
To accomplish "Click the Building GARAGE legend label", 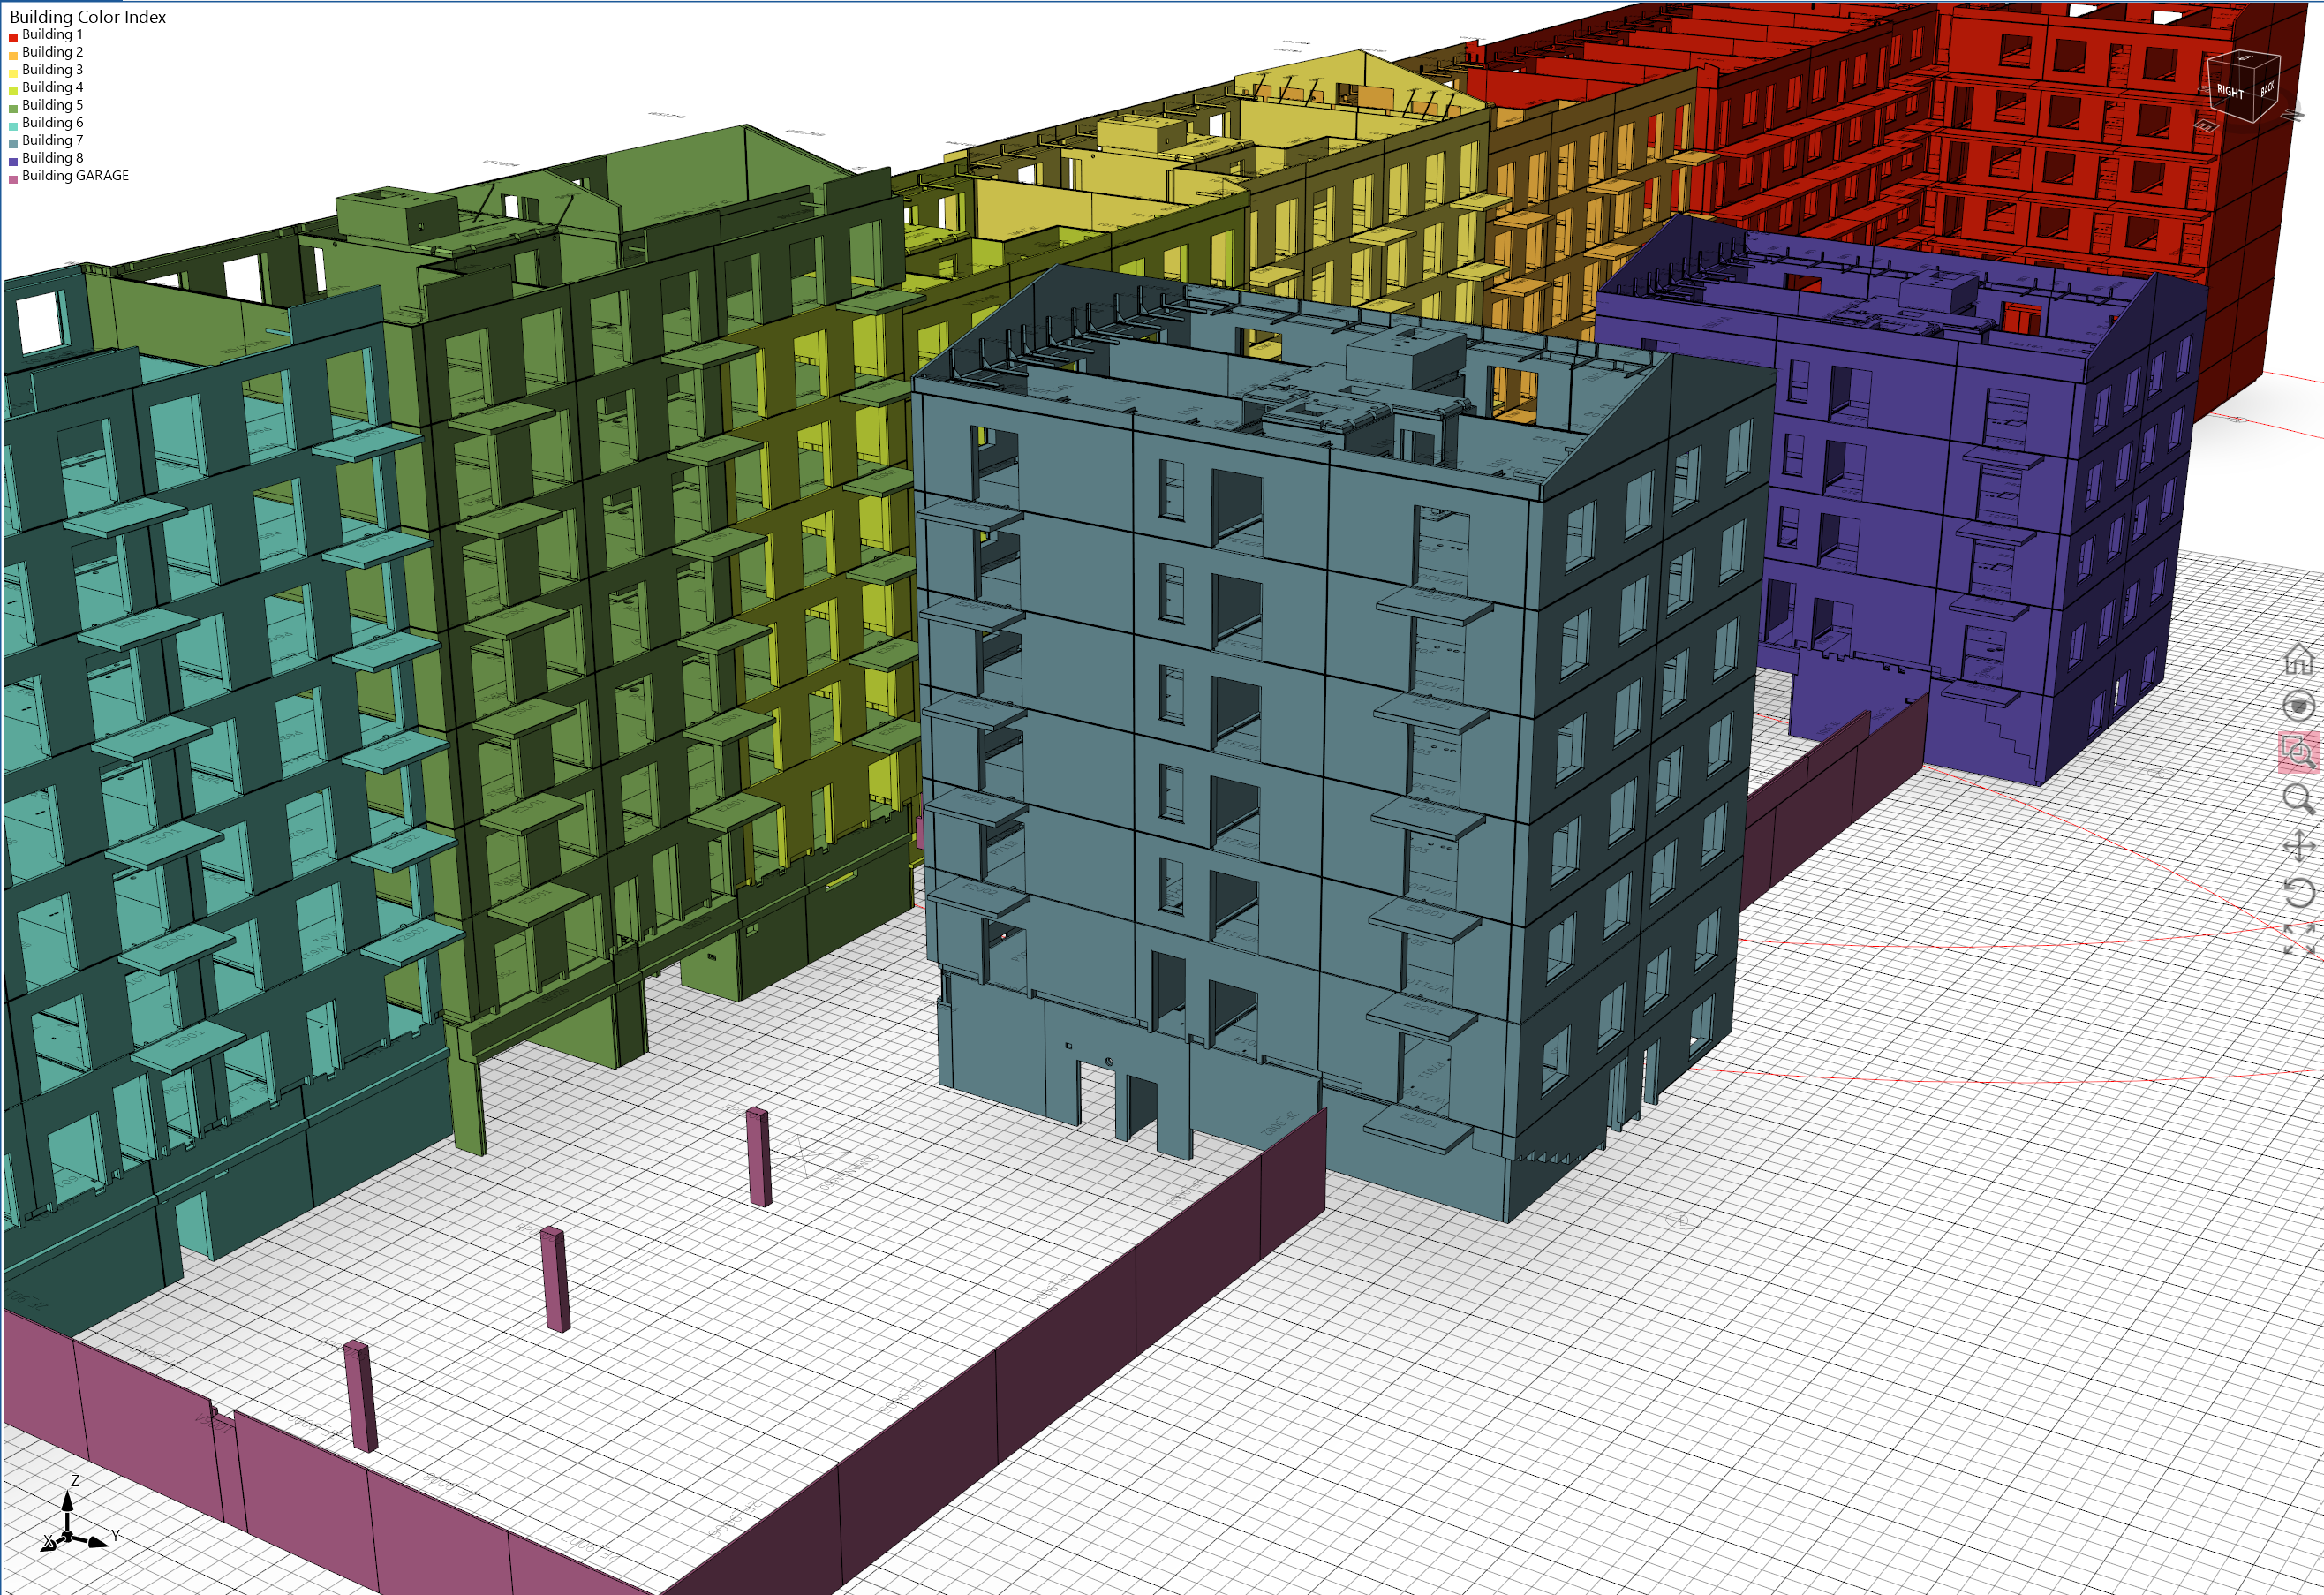I will click(75, 176).
